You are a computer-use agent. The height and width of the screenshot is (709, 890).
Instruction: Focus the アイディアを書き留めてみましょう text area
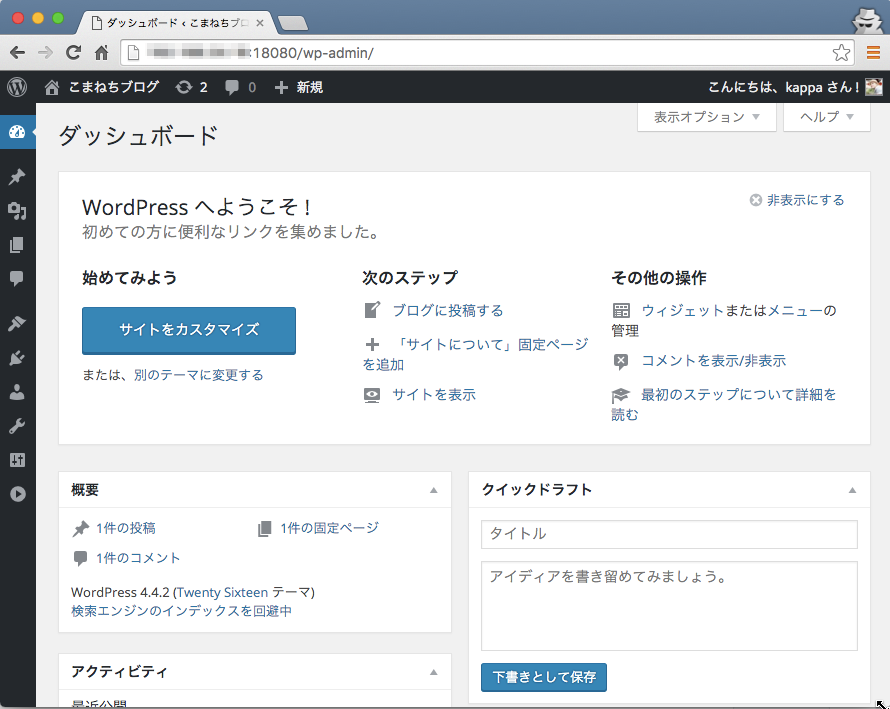click(x=669, y=606)
